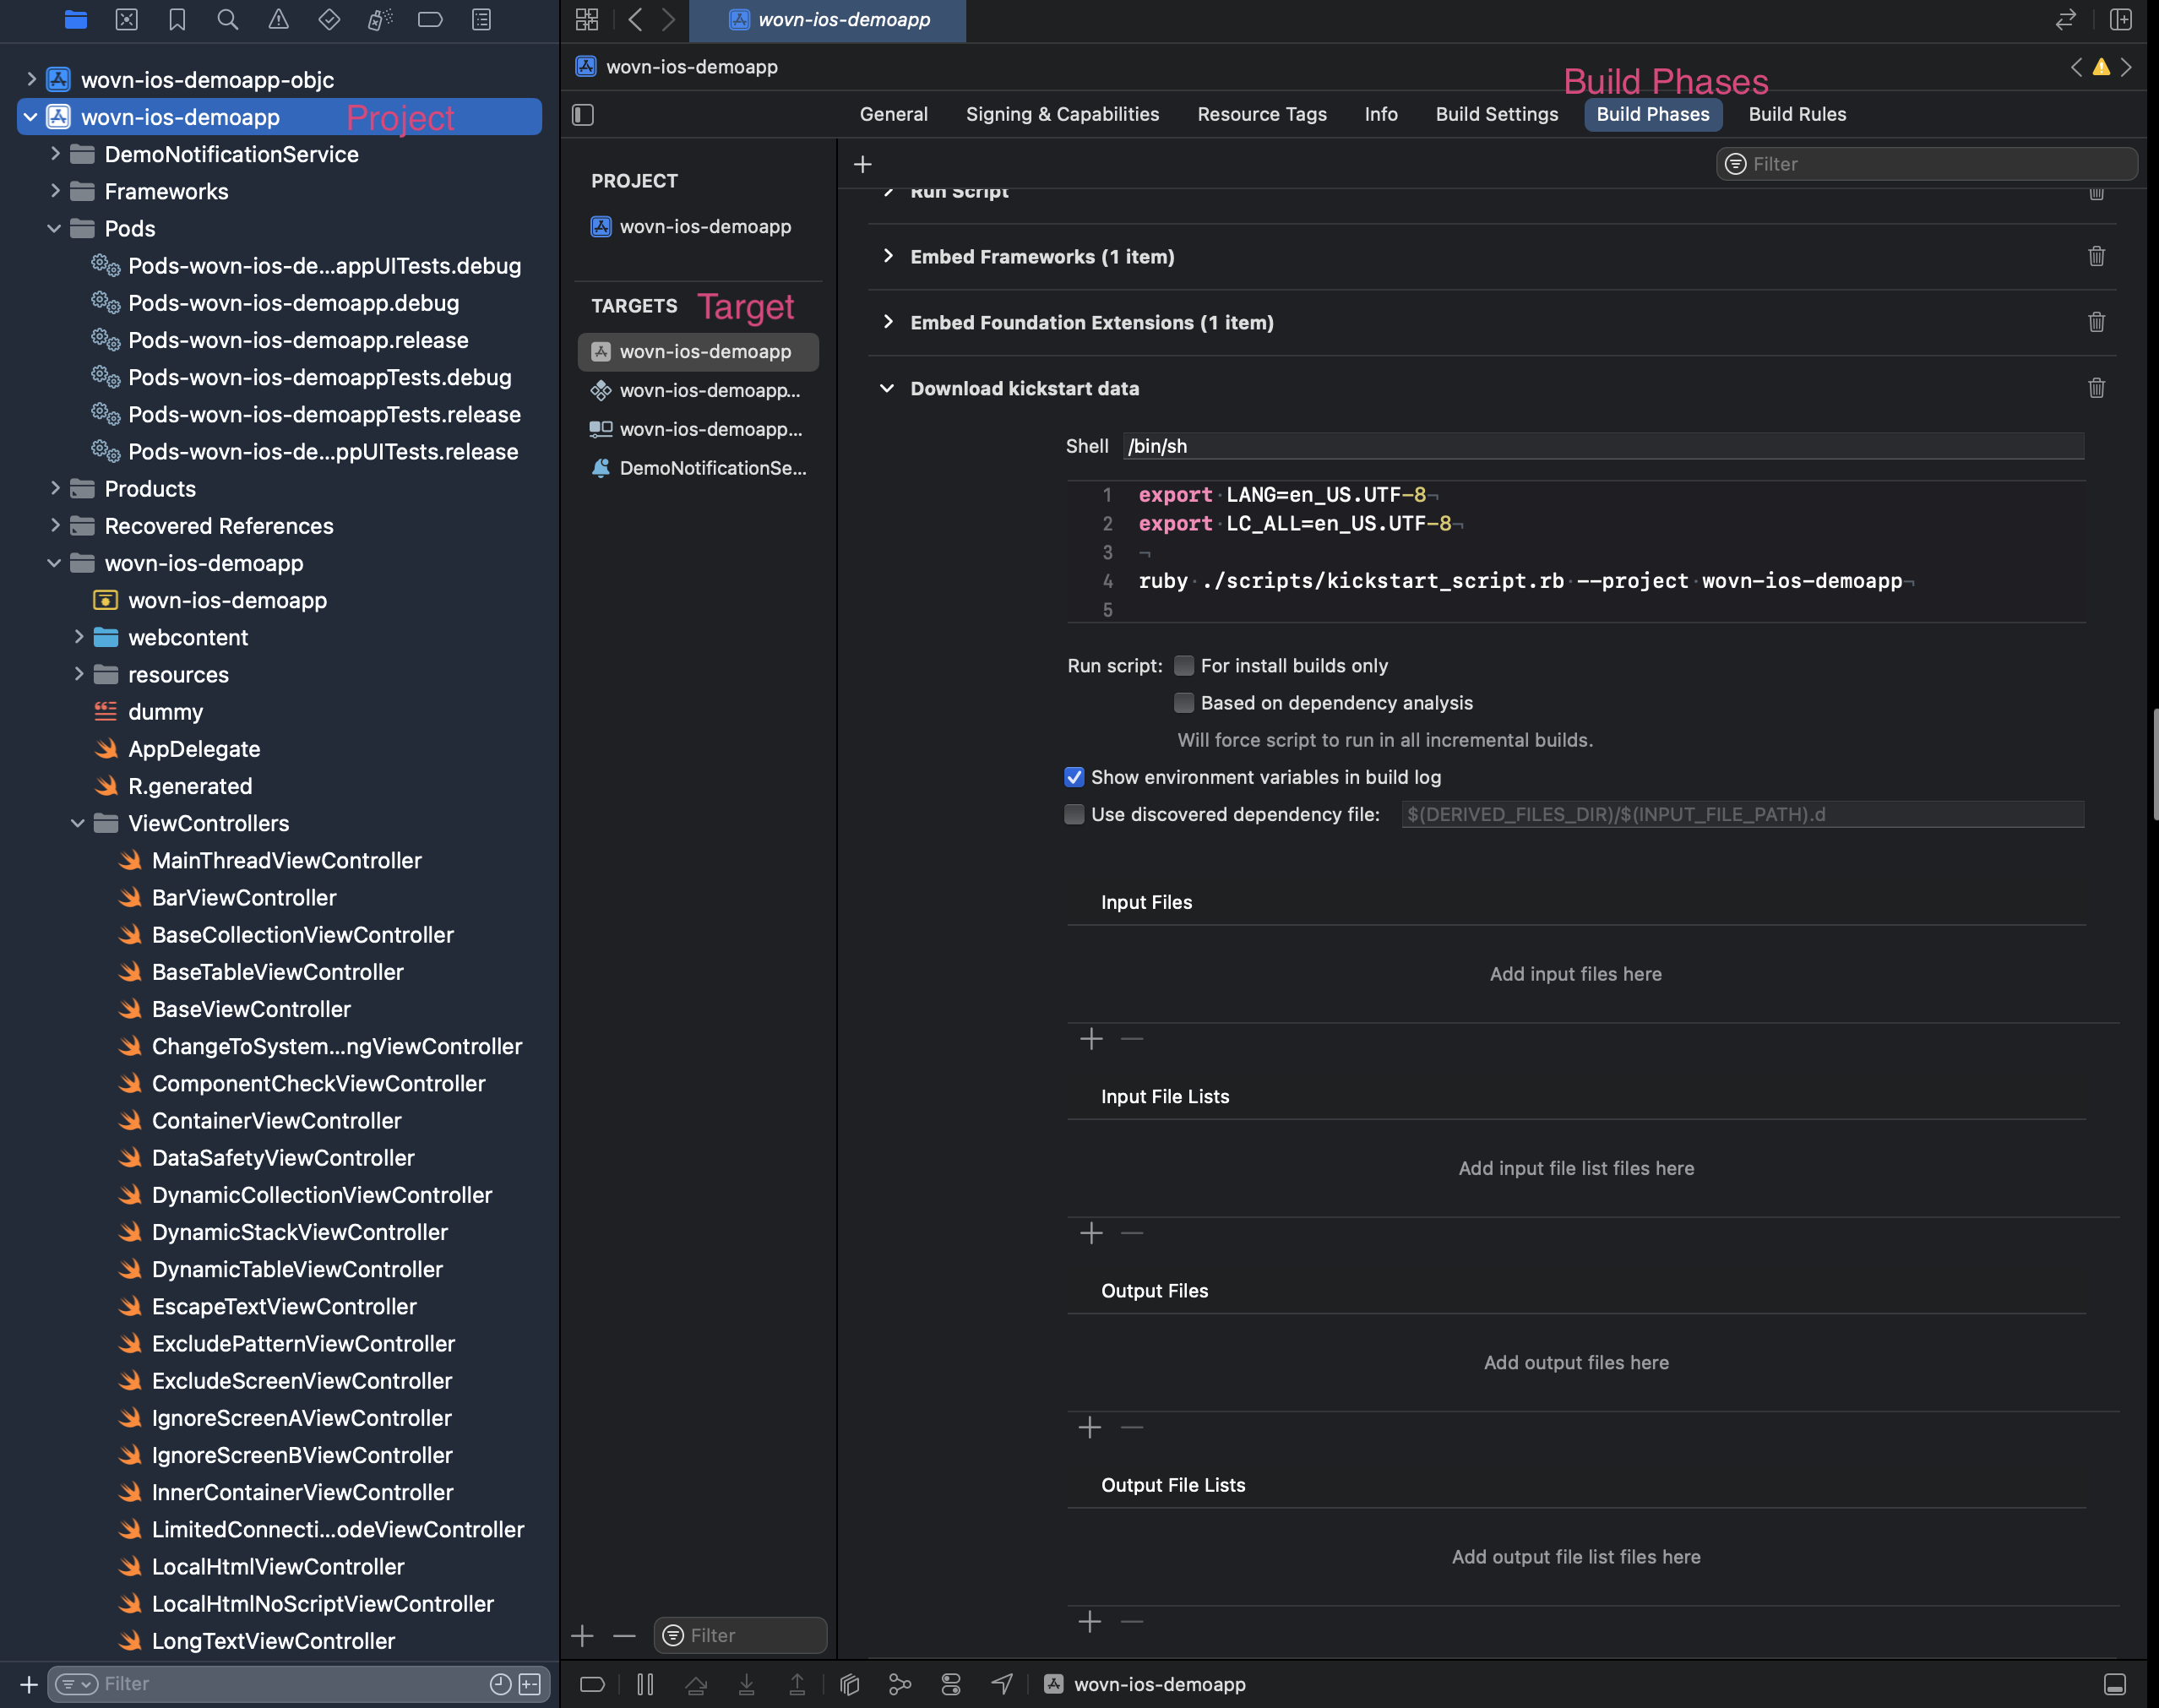2159x1708 pixels.
Task: Go forward with editor forward arrow
Action: (x=668, y=19)
